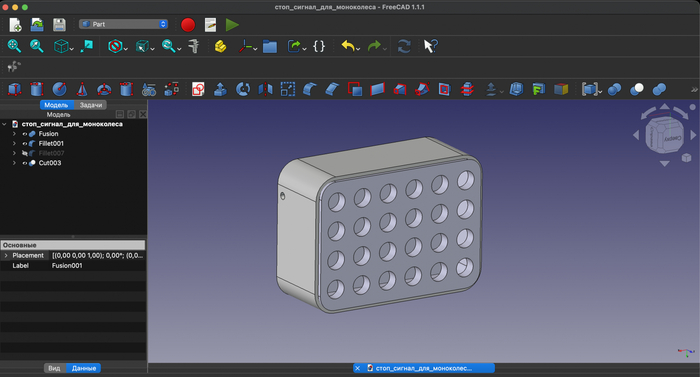Expand the Fillet001 tree item
Screen dimensions: 700x377
click(14, 143)
